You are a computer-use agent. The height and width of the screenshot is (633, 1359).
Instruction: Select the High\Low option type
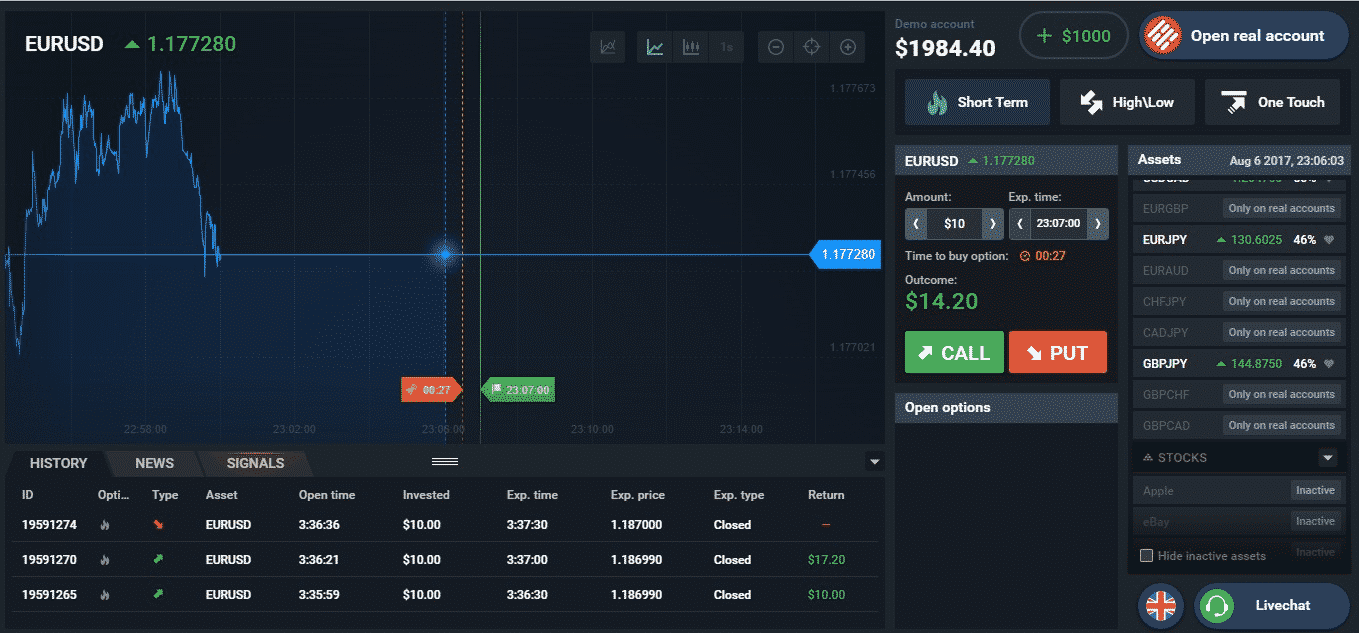[x=1125, y=102]
